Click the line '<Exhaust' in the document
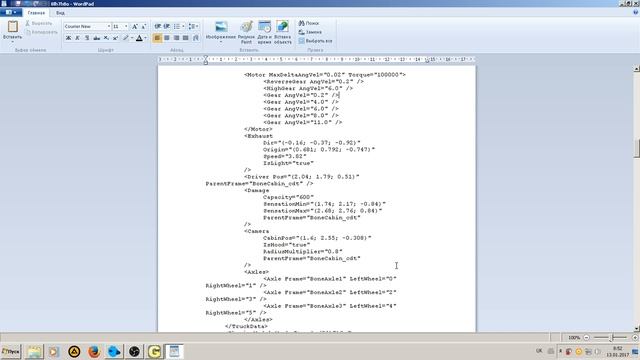 [x=258, y=136]
